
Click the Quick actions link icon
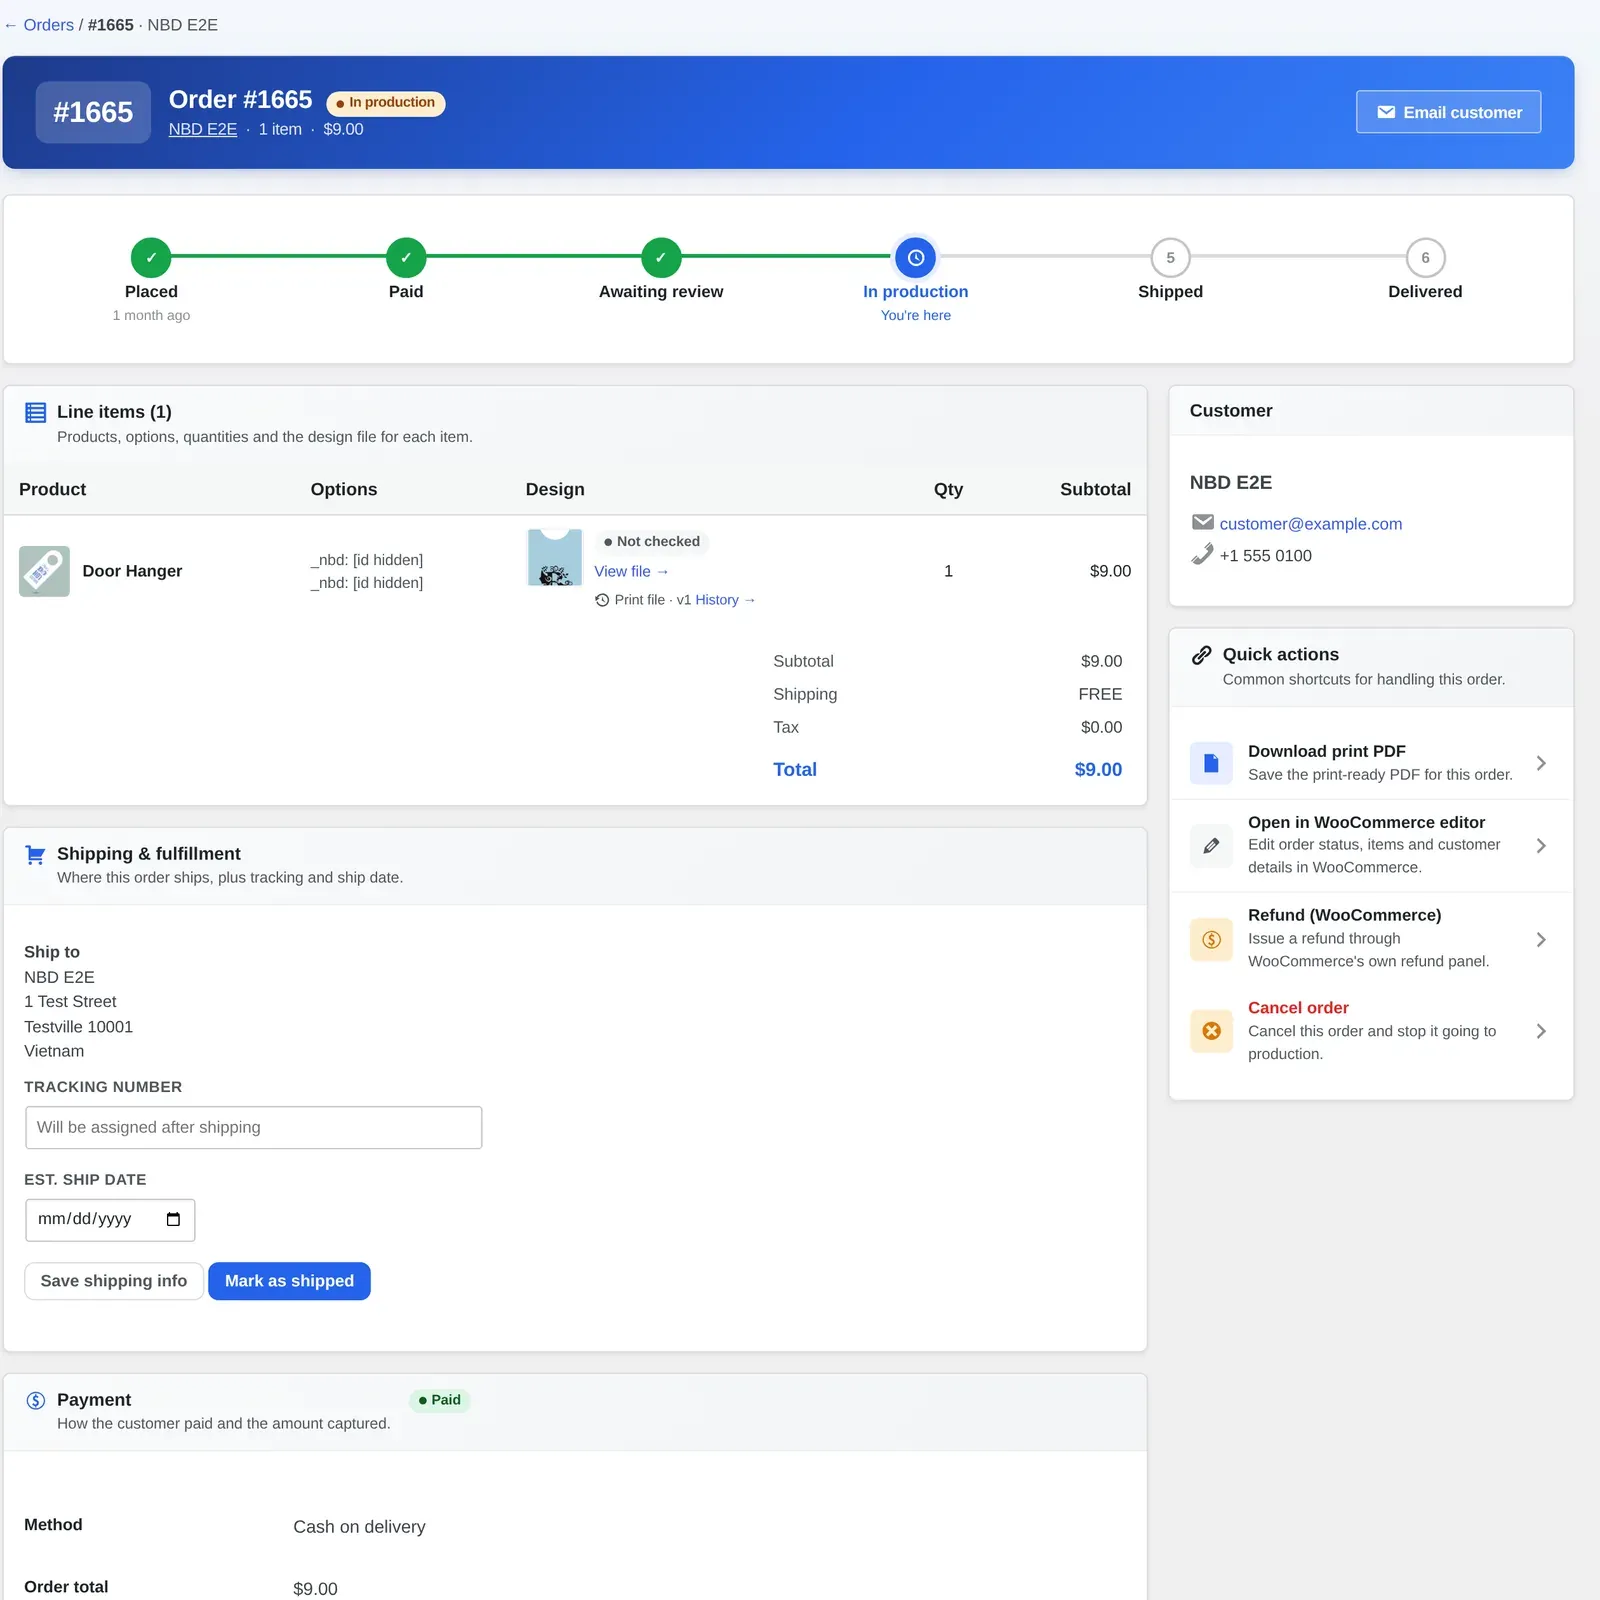(x=1202, y=655)
